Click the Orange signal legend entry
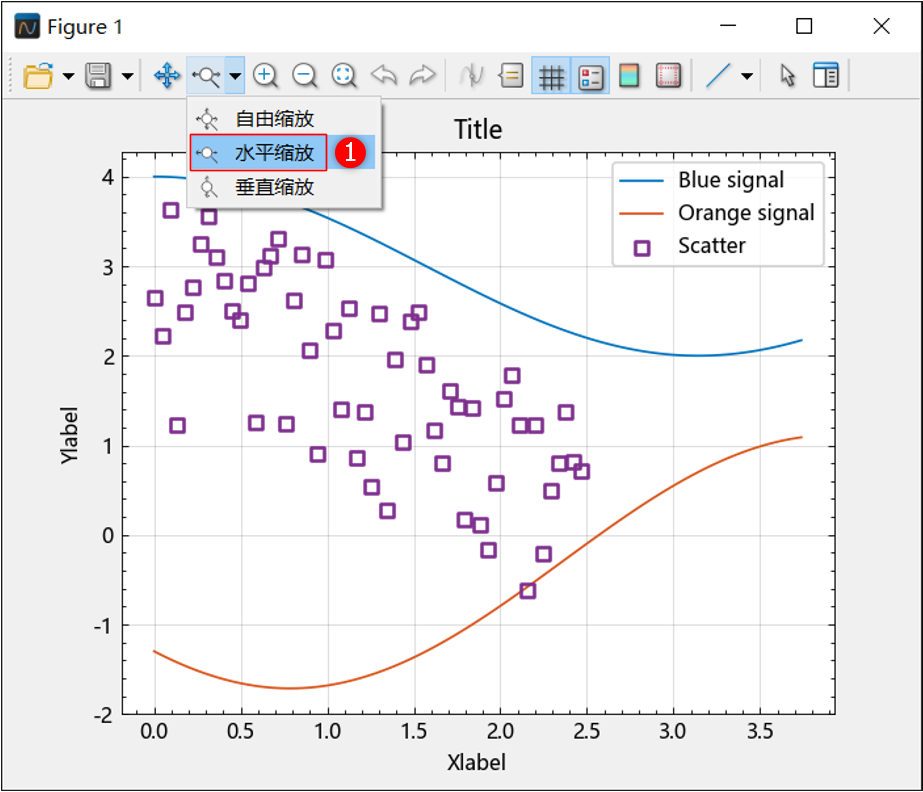923x792 pixels. click(745, 213)
